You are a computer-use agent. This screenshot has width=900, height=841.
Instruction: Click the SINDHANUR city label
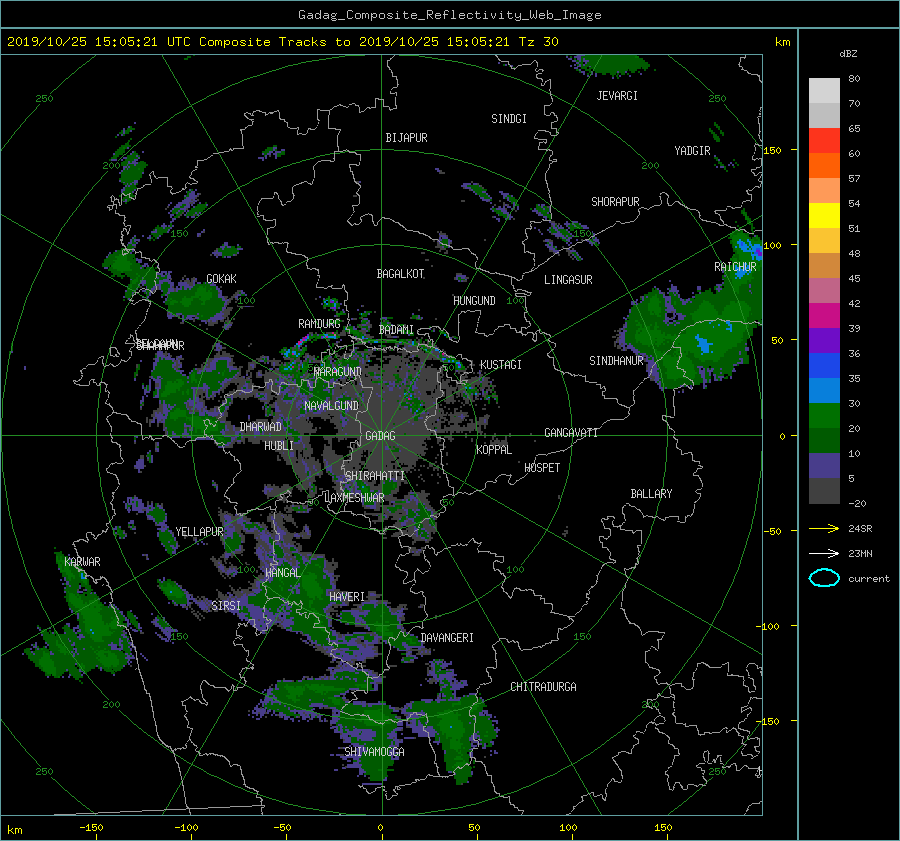(x=616, y=361)
